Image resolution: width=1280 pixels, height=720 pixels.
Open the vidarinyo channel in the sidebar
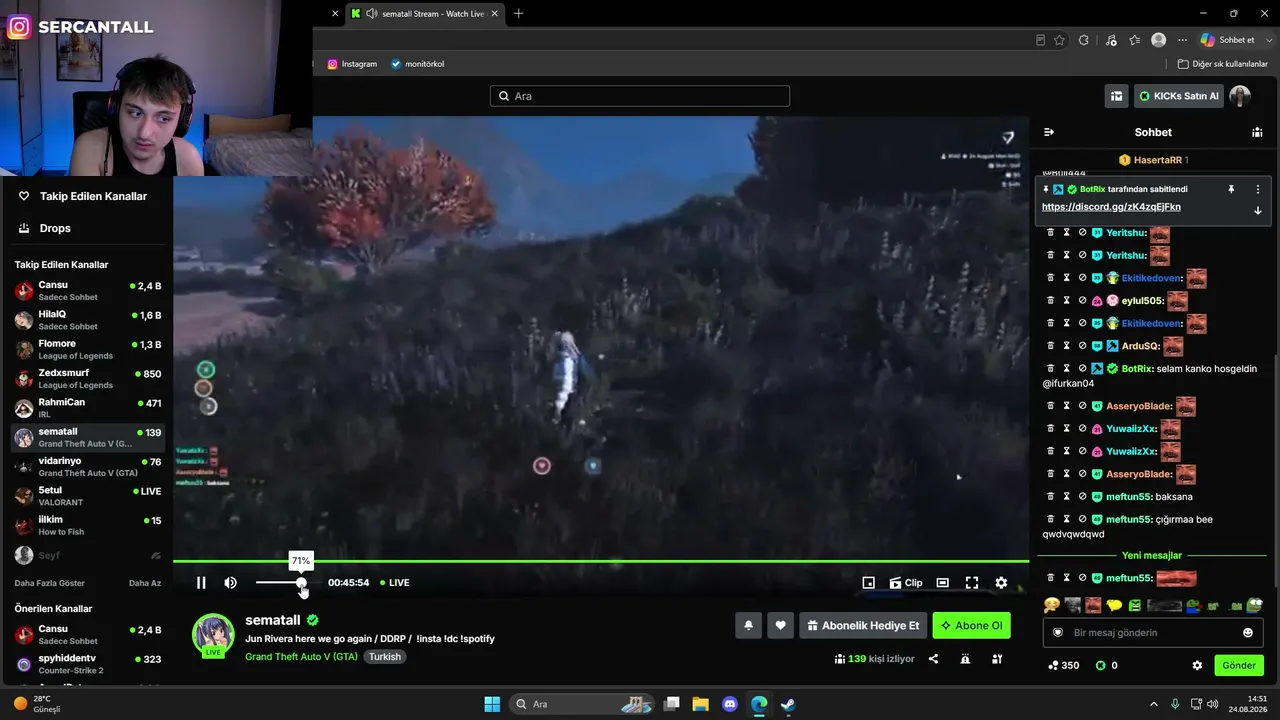tap(88, 467)
